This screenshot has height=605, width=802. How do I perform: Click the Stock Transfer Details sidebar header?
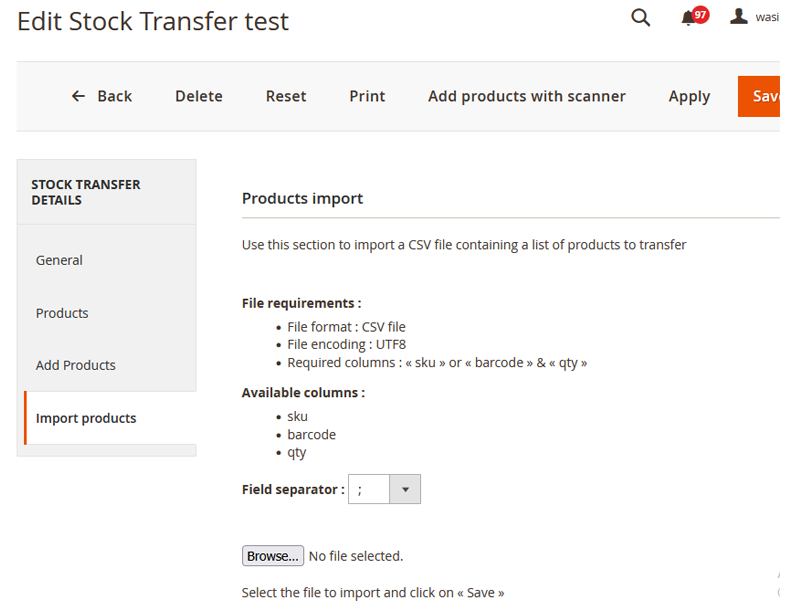coord(86,192)
